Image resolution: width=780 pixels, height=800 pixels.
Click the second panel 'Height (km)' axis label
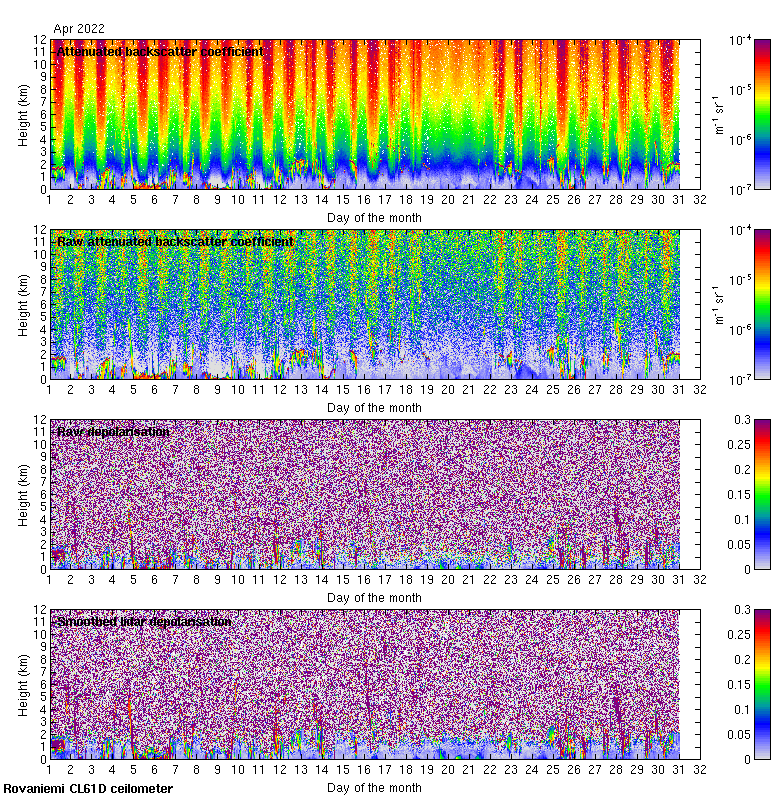[23, 305]
